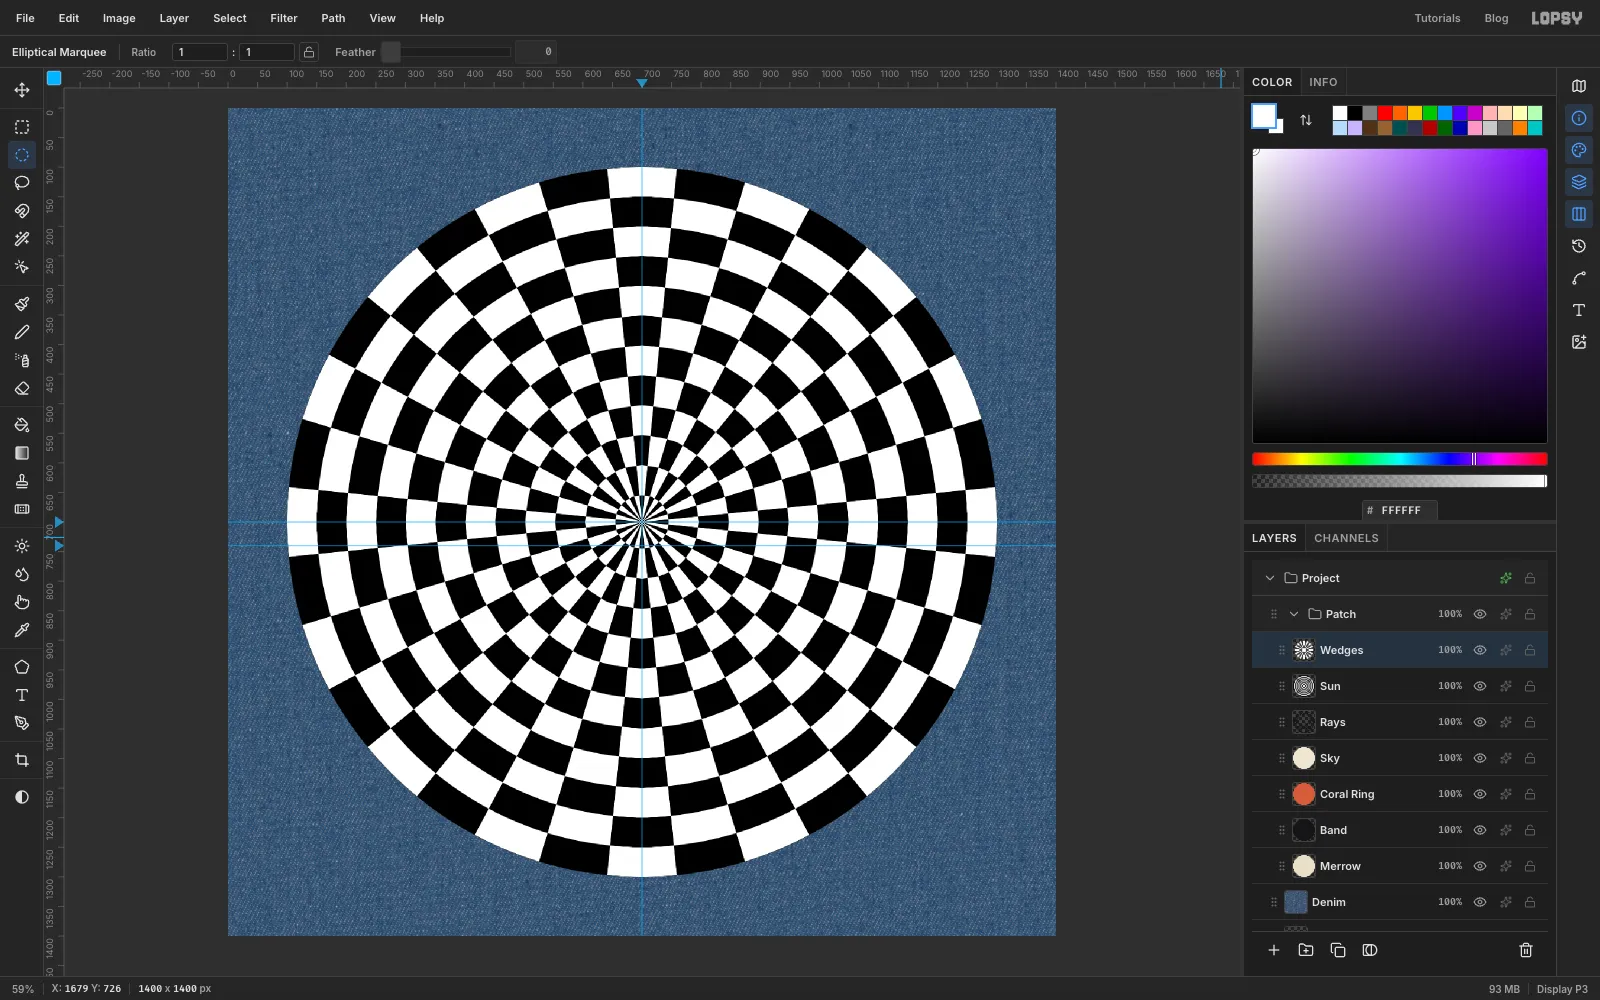This screenshot has height=1000, width=1600.
Task: Select the Move tool
Action: (22, 90)
